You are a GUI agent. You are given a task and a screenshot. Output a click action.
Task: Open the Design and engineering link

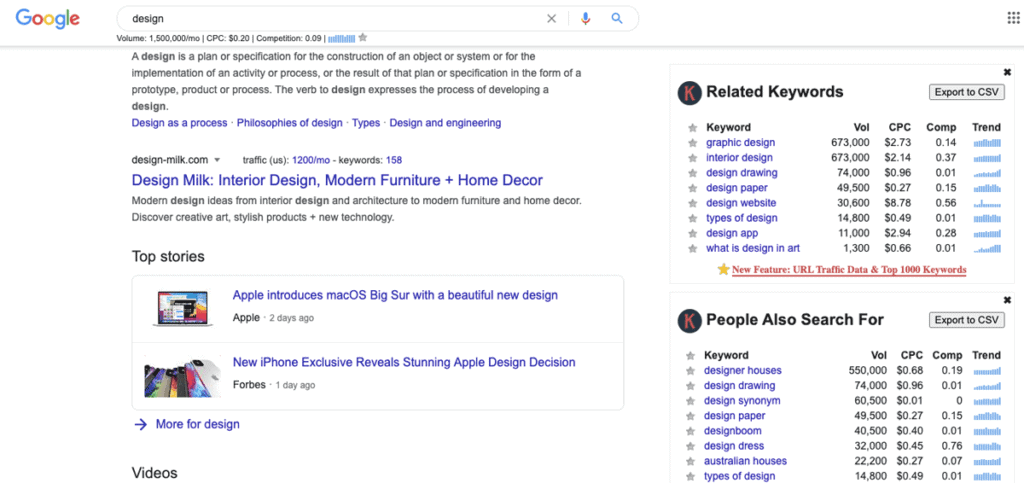pos(445,123)
